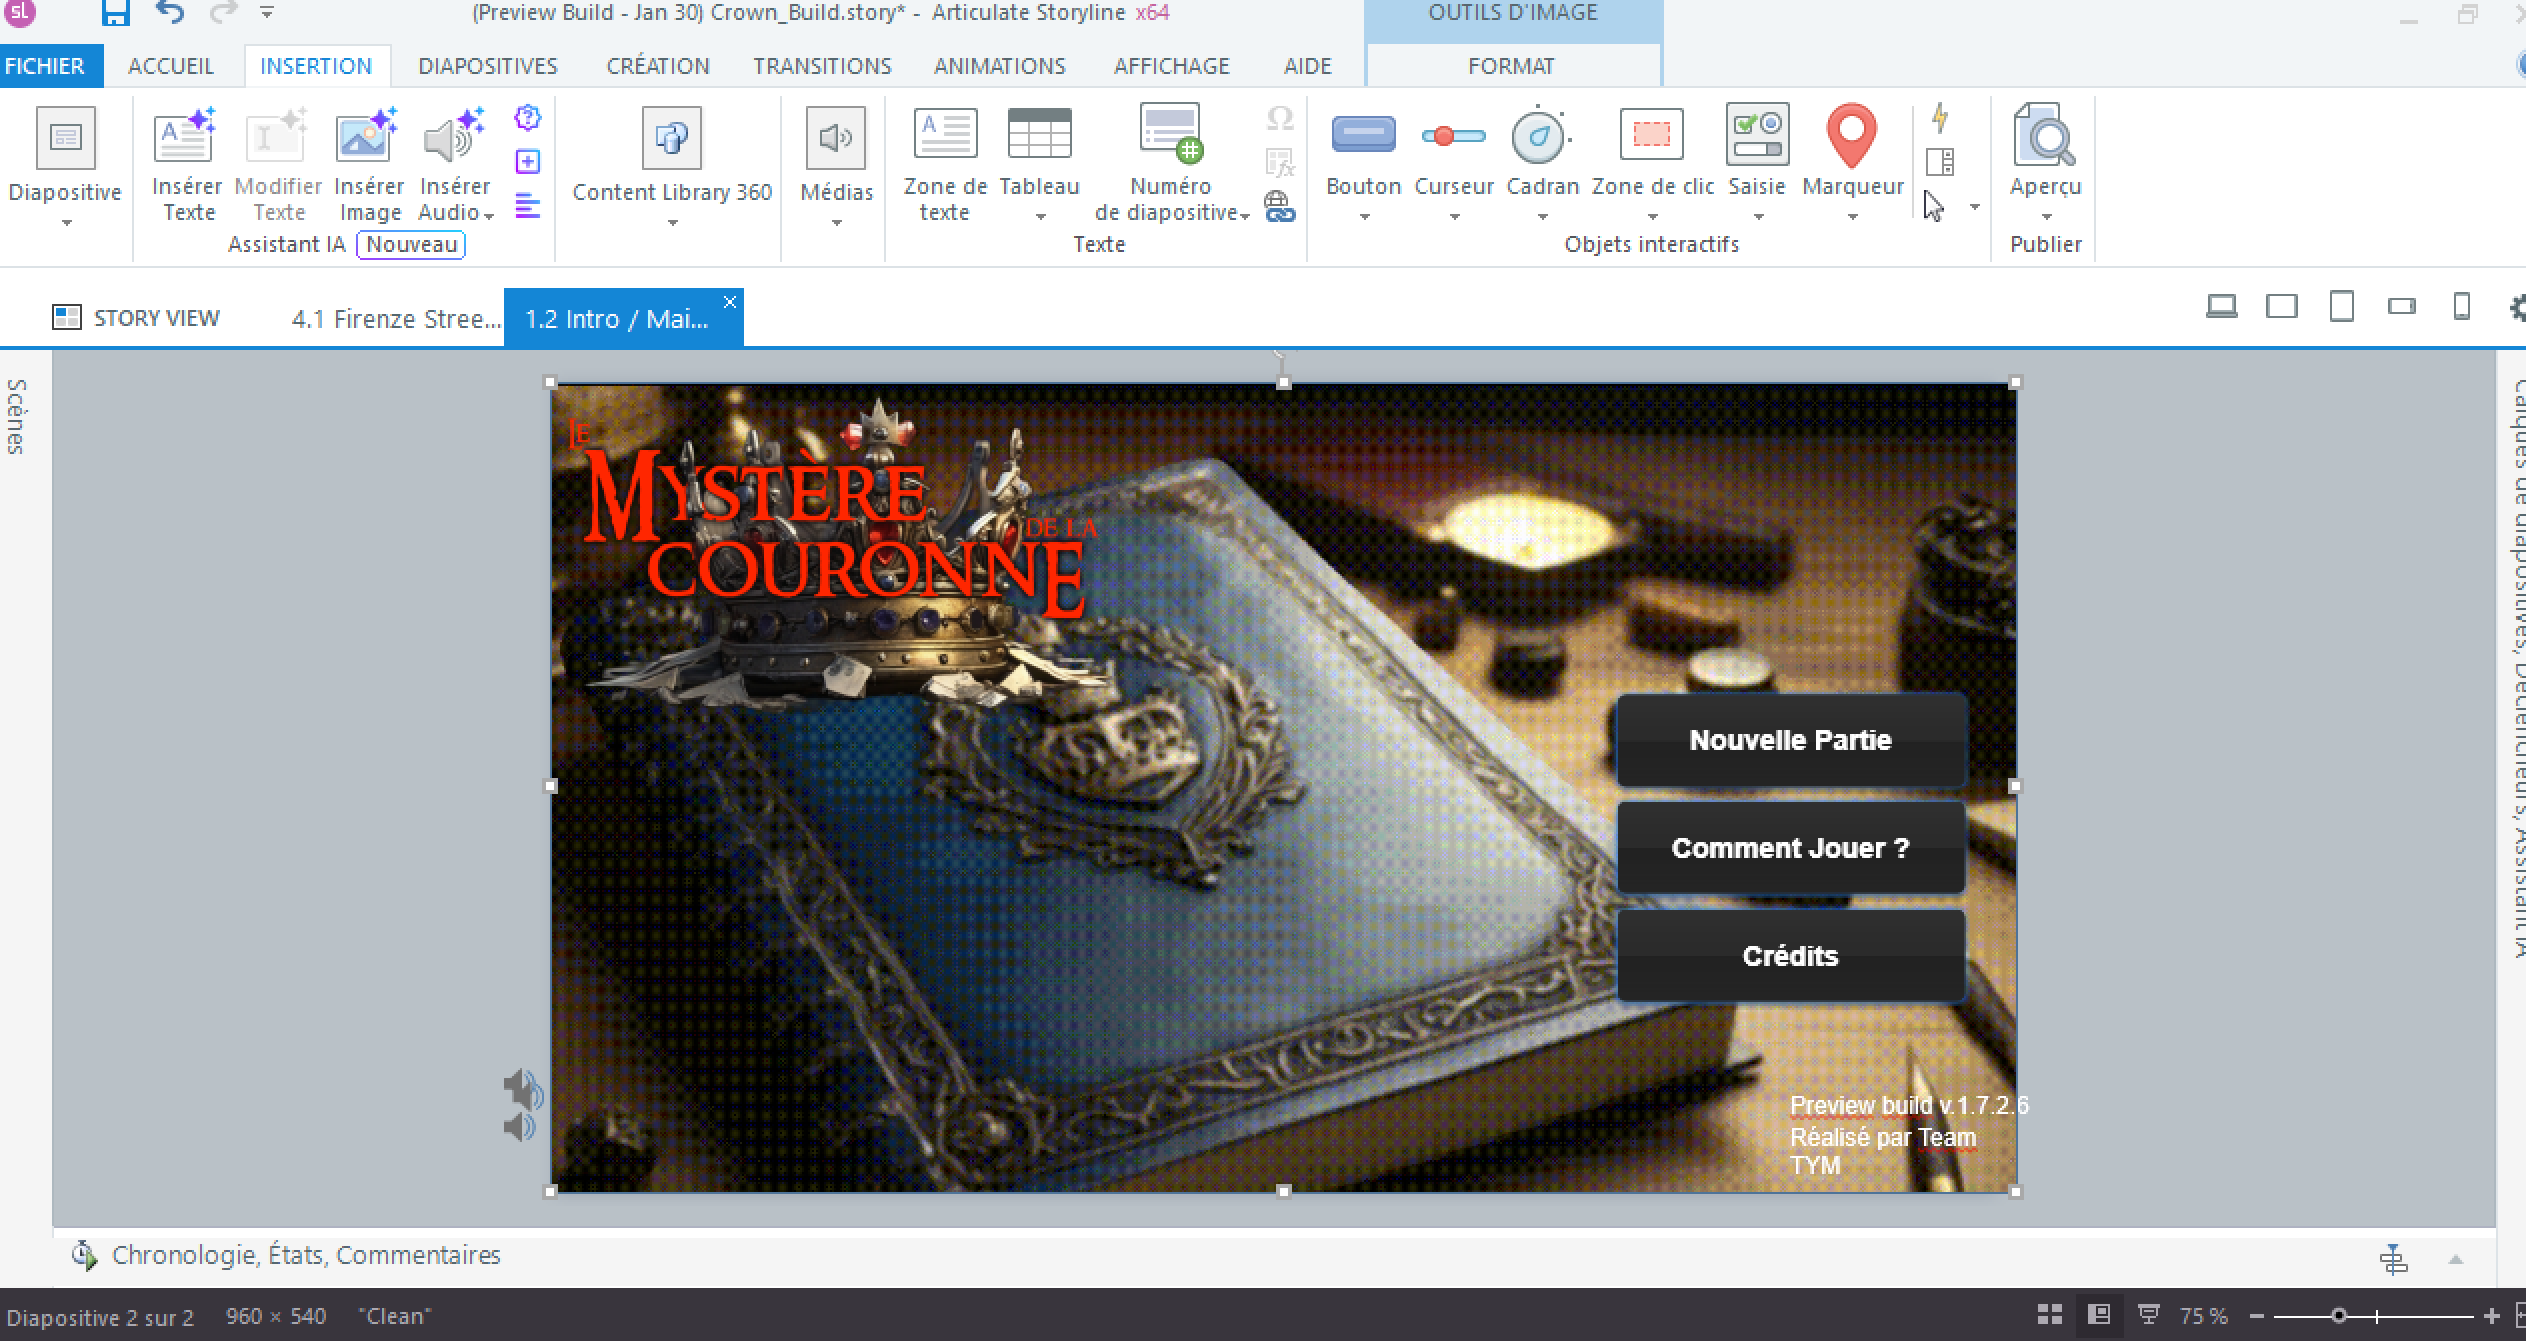Click the Numéro de diapositive icon

point(1171,133)
